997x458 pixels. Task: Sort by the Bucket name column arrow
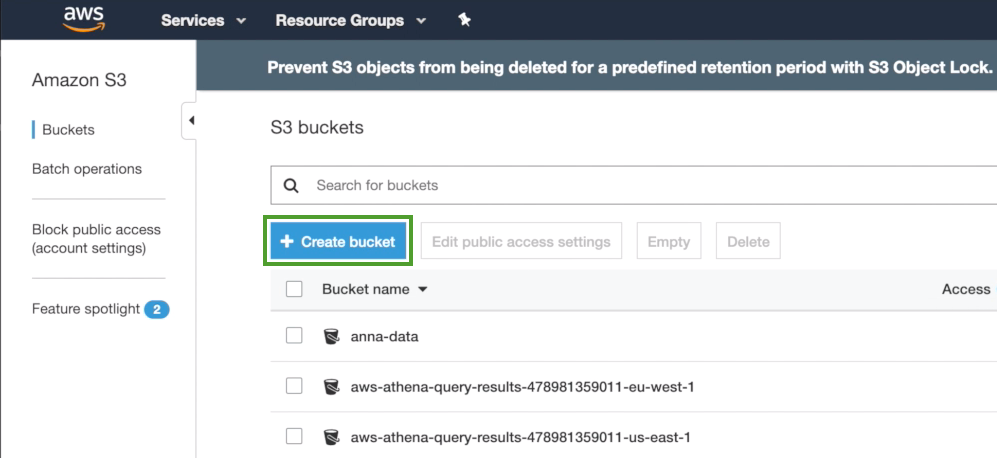pos(423,290)
